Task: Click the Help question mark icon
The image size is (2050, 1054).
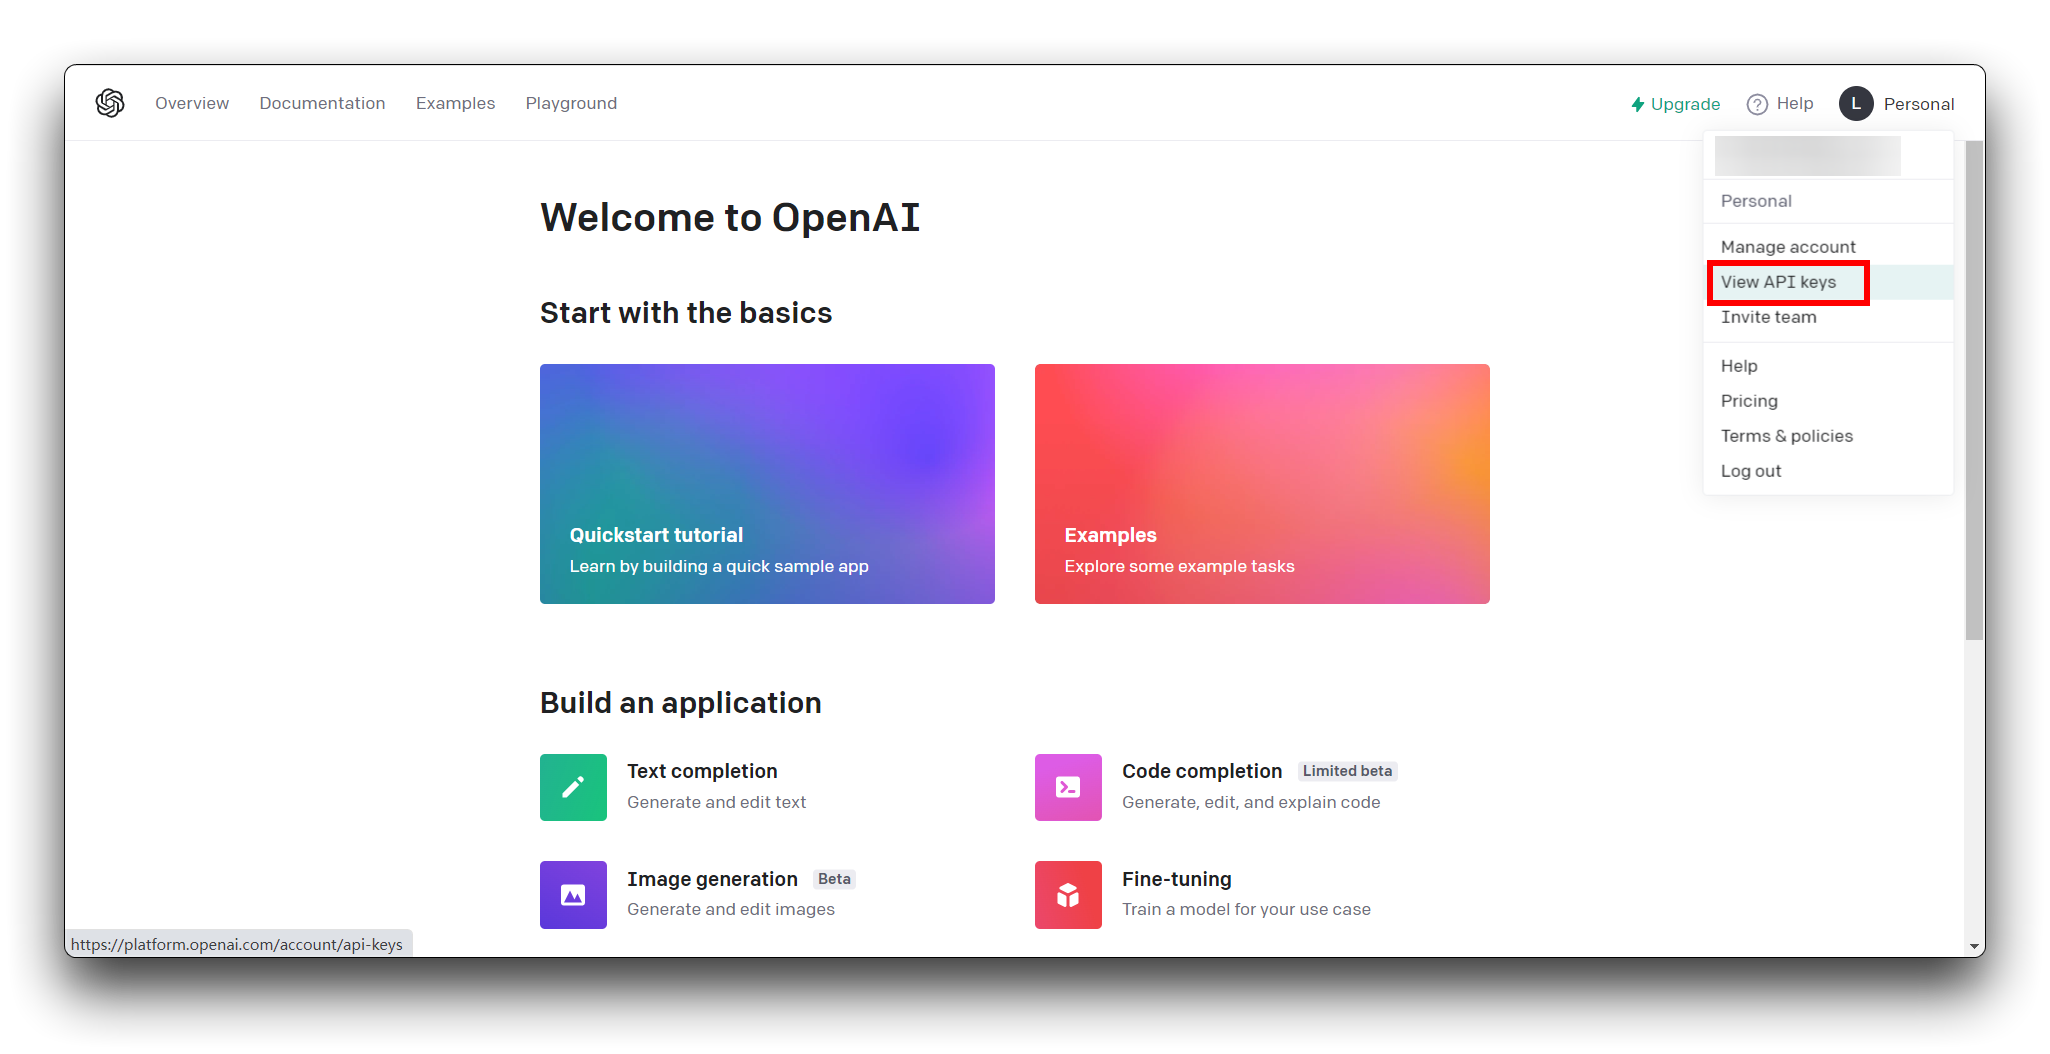Action: pyautogui.click(x=1757, y=104)
